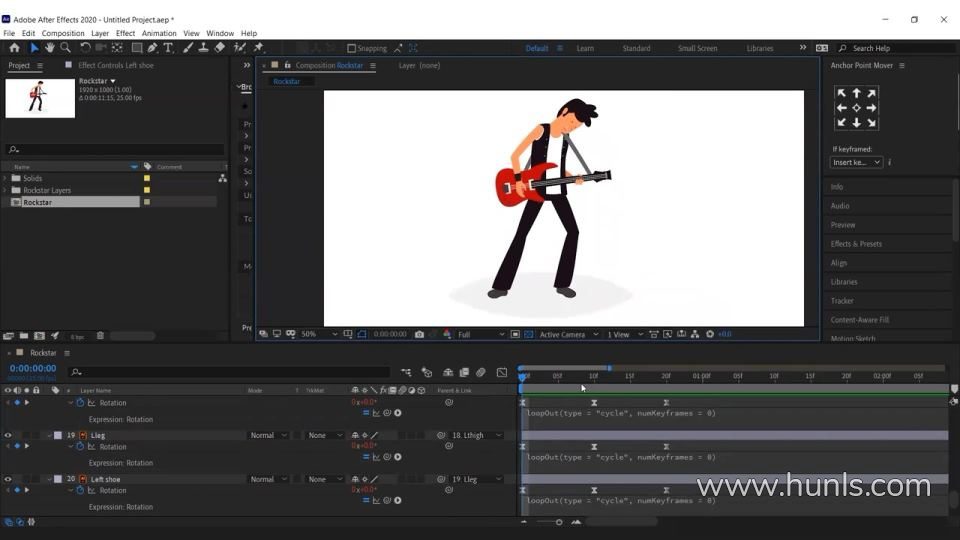960x540 pixels.
Task: Select the Pen tool
Action: click(x=152, y=47)
